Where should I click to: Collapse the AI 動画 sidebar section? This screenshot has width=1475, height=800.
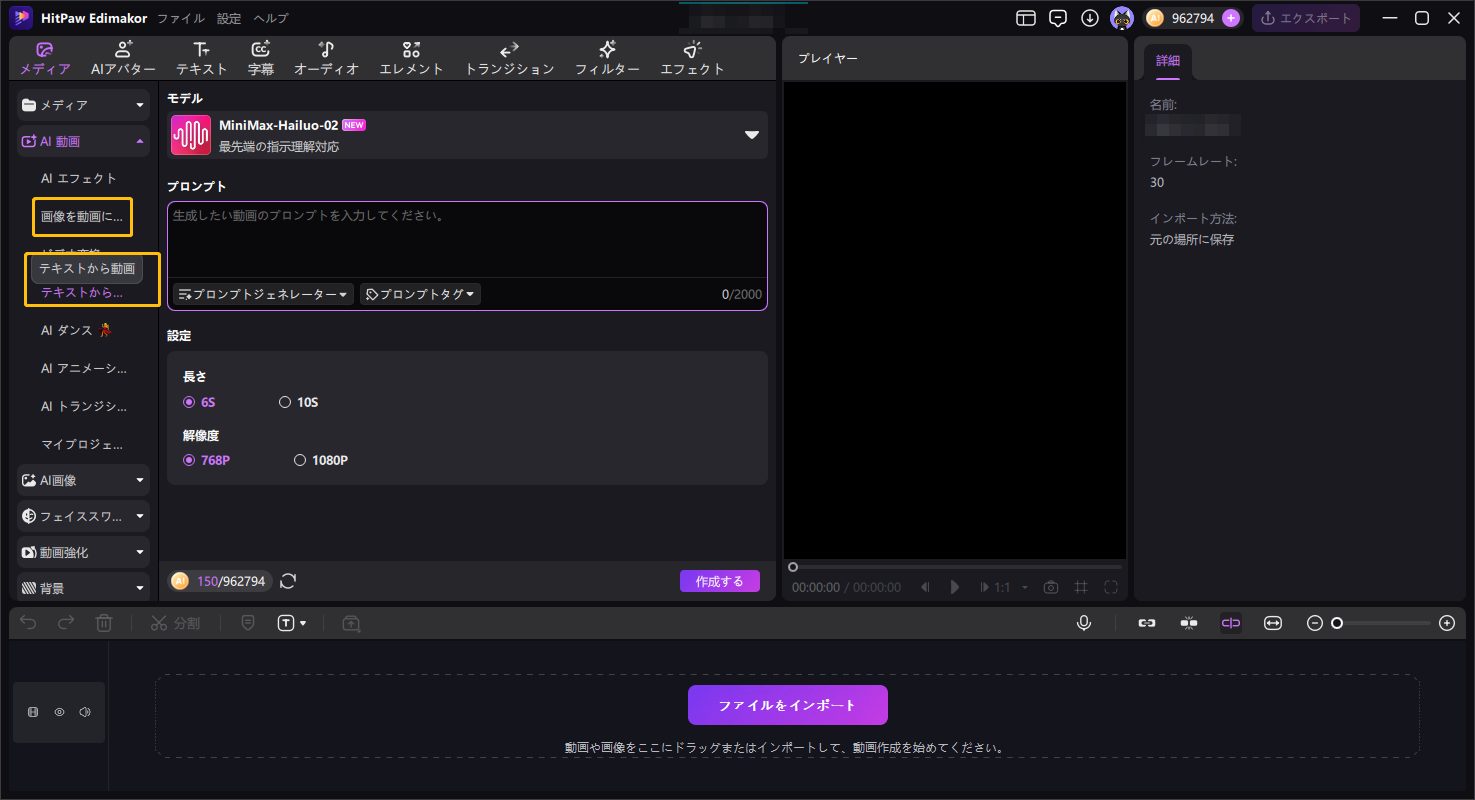pos(140,141)
